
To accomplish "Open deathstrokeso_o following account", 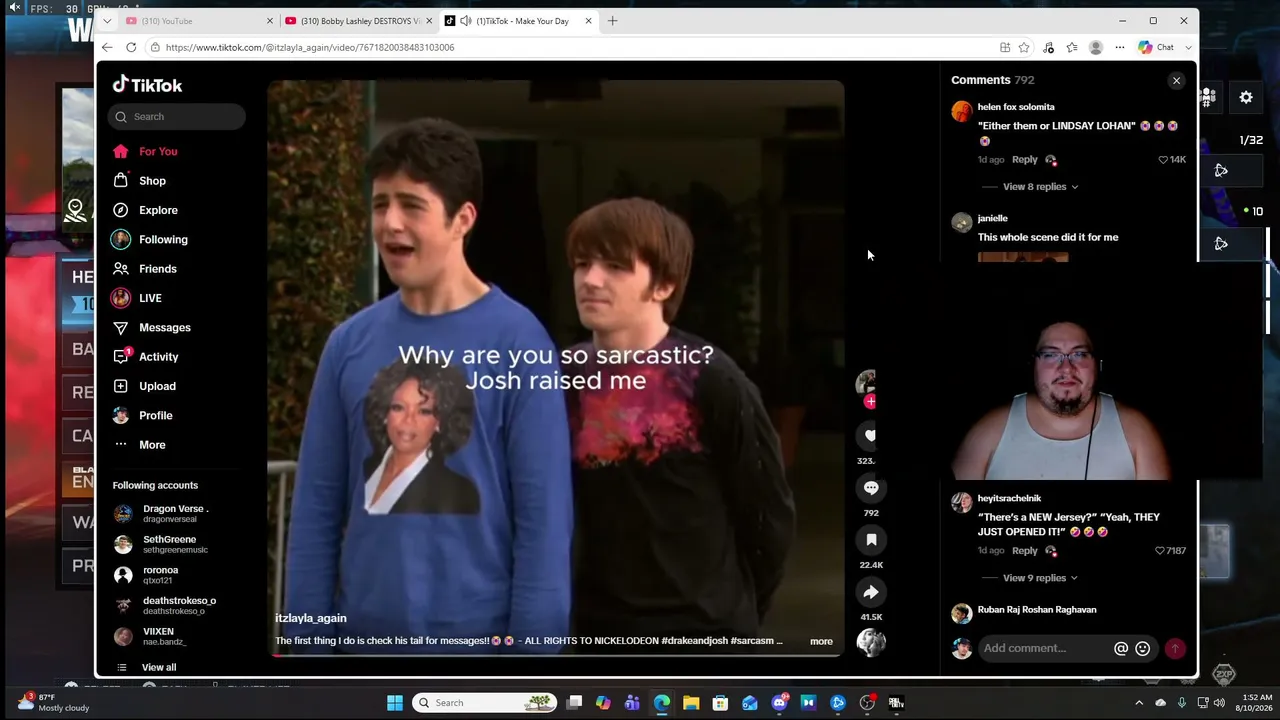I will click(175, 605).
